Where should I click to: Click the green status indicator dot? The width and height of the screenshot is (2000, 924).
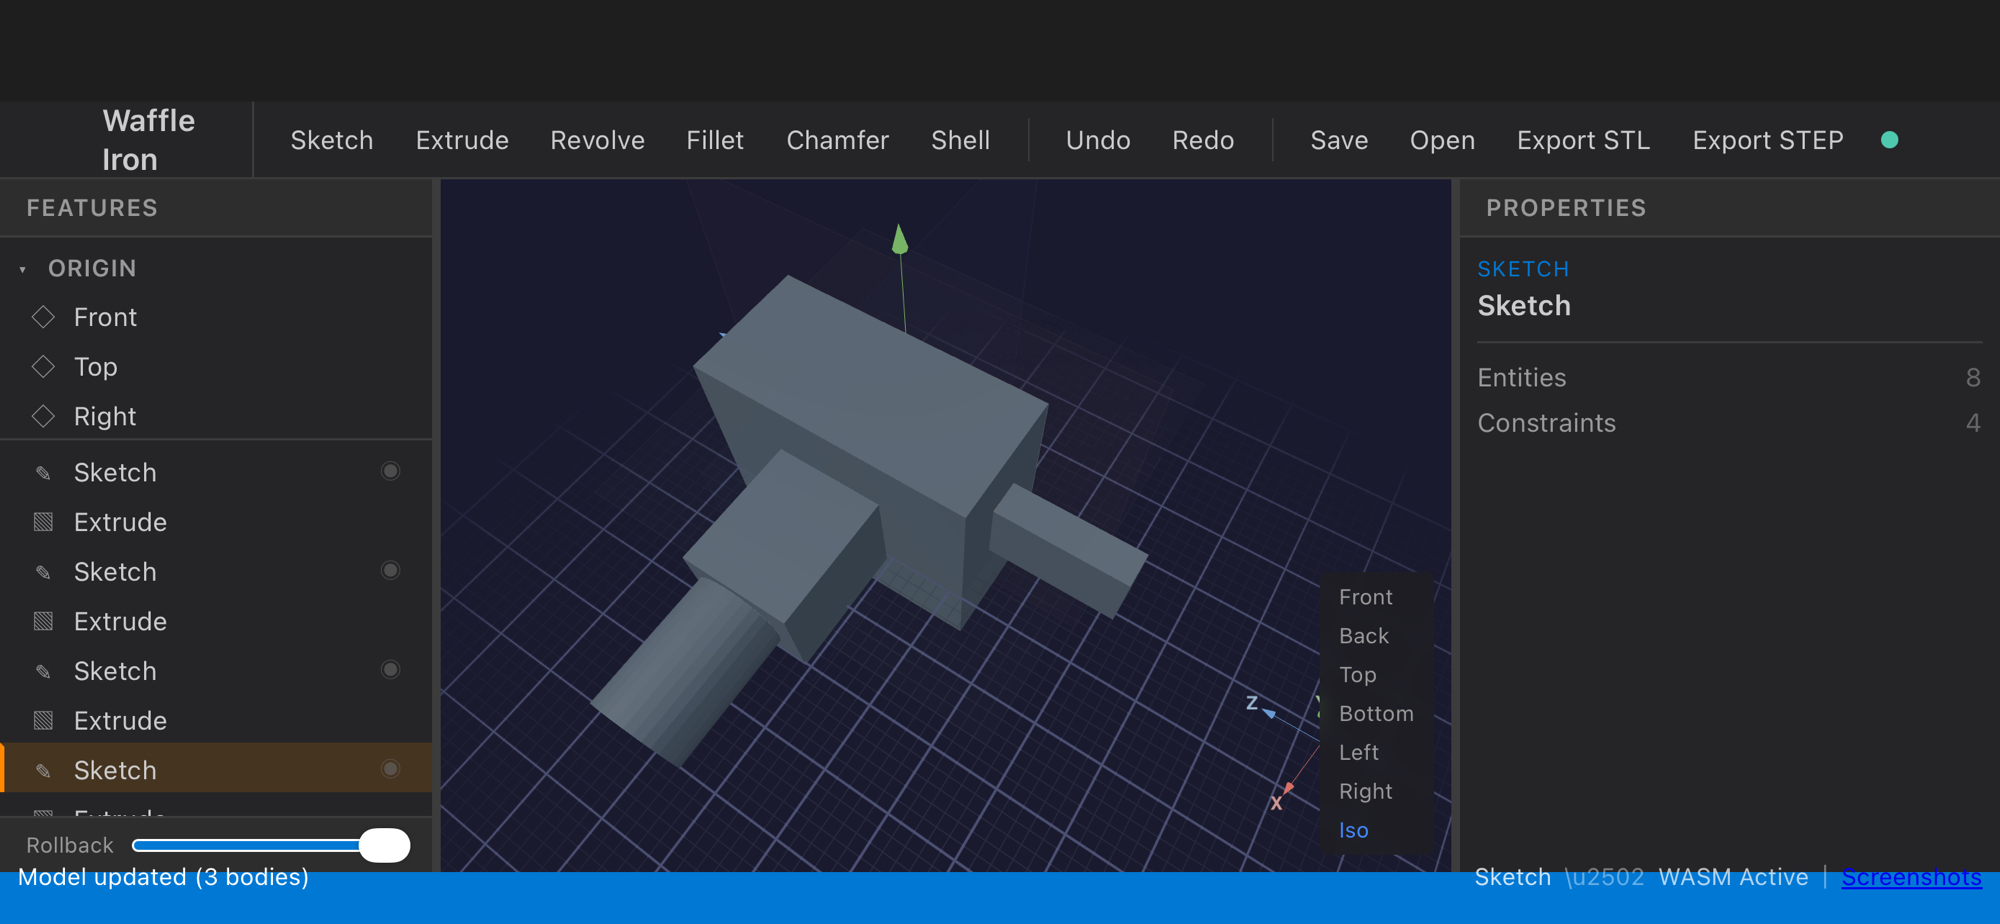pos(1889,140)
